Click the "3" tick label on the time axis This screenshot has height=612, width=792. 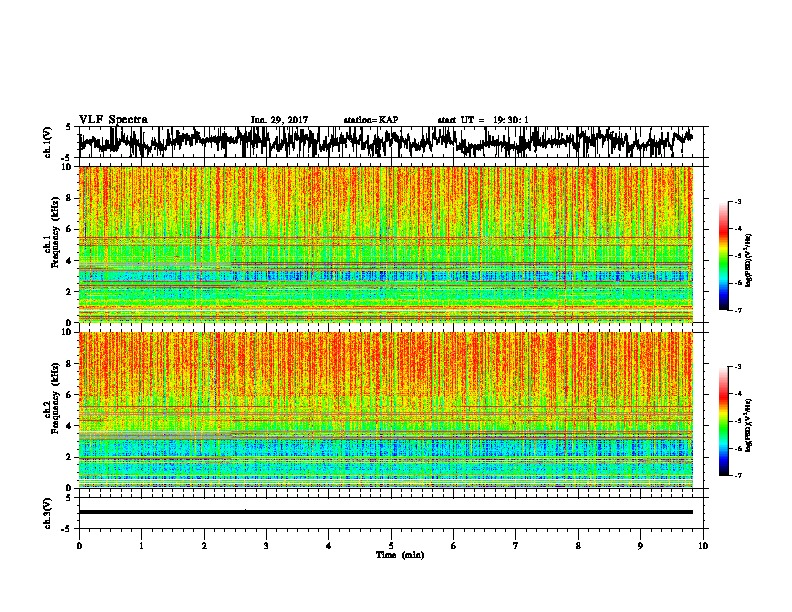pos(266,546)
